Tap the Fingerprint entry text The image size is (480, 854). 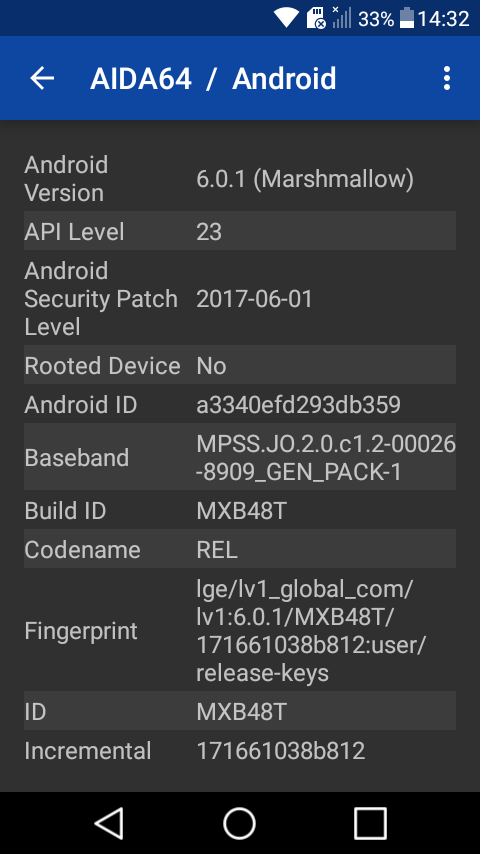pyautogui.click(x=312, y=631)
